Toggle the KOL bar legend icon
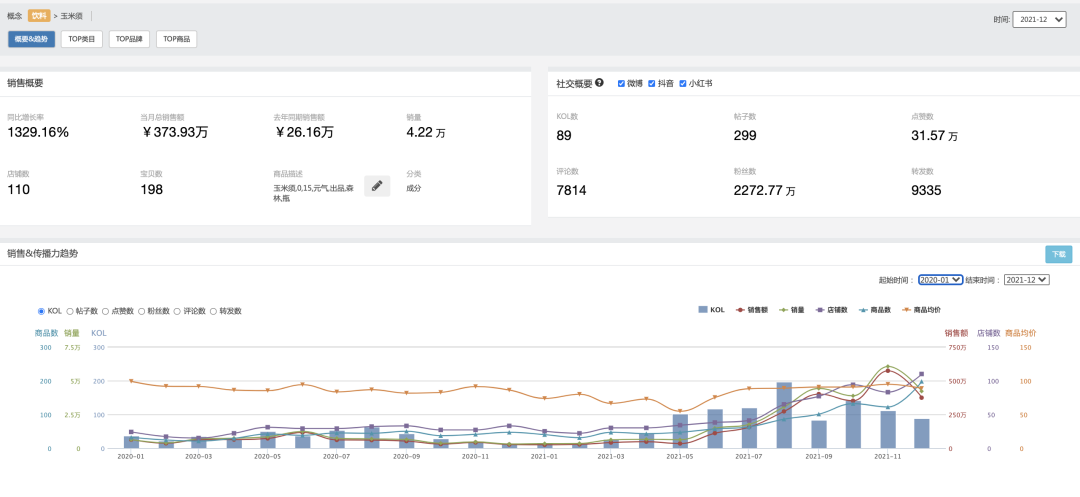The width and height of the screenshot is (1080, 497). click(703, 310)
